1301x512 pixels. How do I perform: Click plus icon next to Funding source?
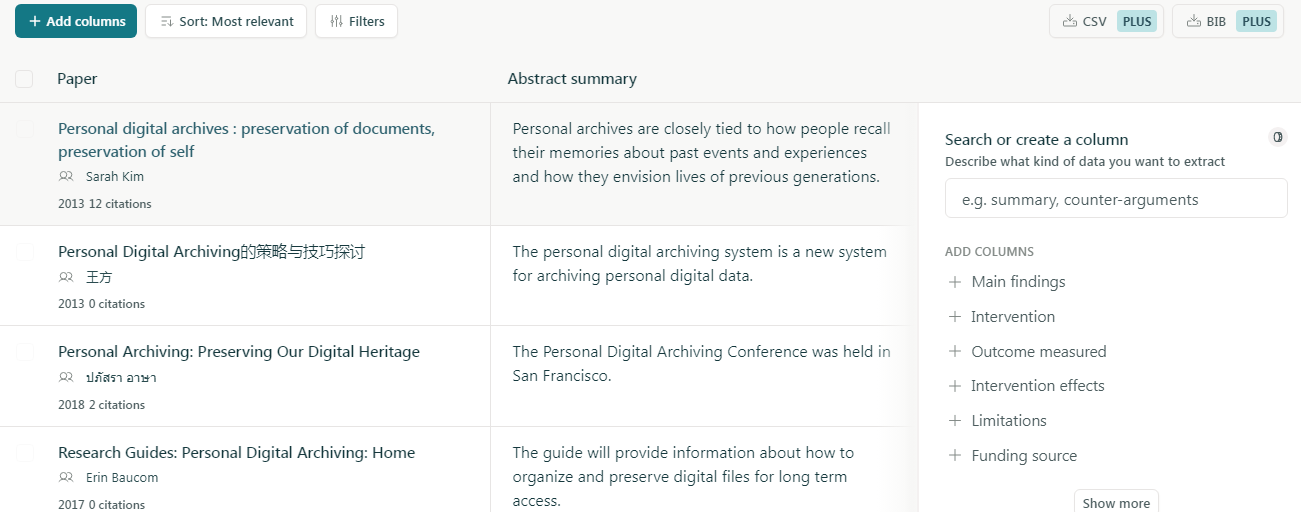coord(954,456)
